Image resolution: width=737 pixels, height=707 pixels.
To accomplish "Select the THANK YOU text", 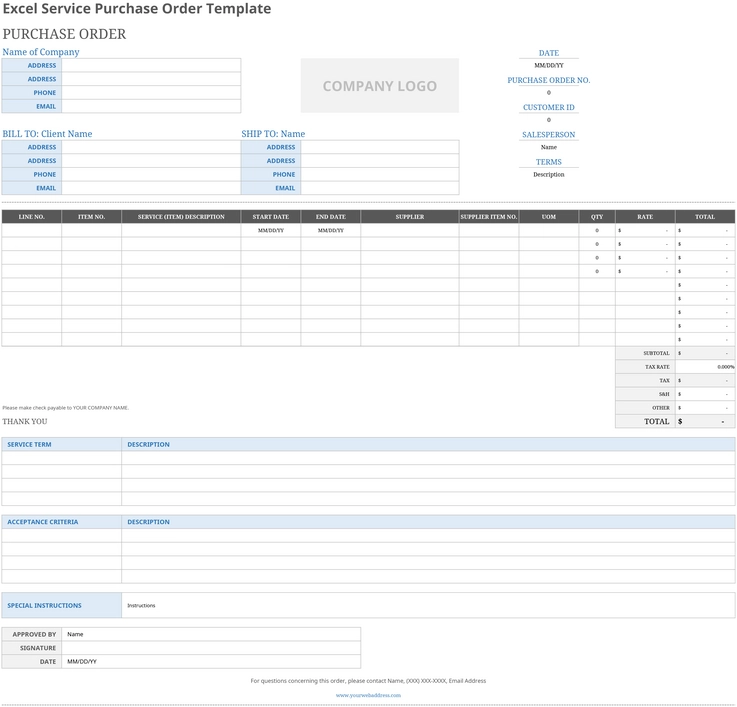I will click(25, 421).
